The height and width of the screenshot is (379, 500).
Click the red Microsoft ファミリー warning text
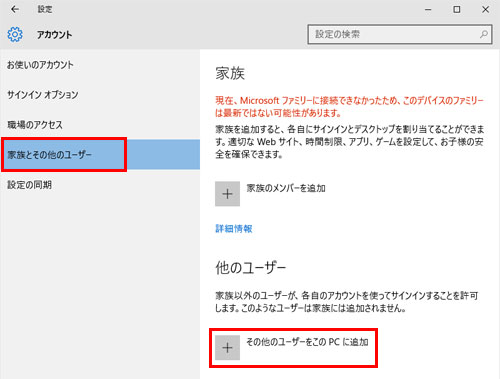click(349, 107)
